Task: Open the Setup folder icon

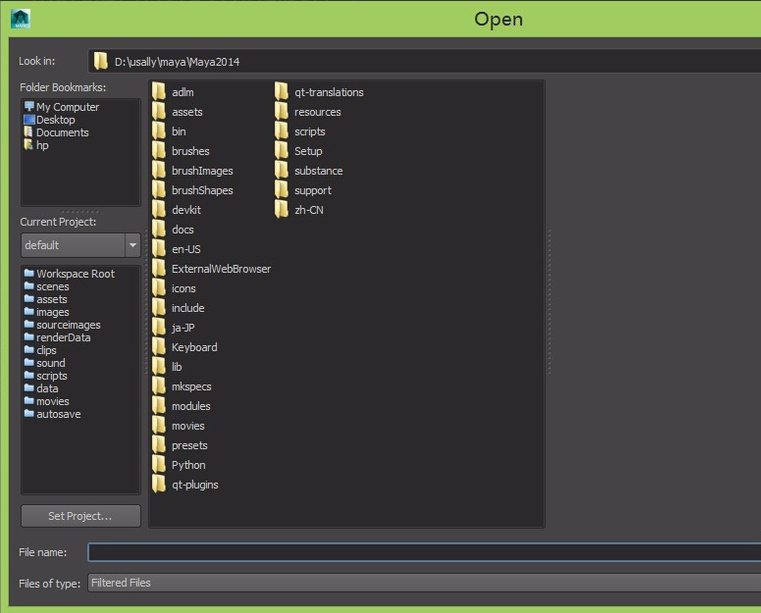Action: [x=281, y=151]
